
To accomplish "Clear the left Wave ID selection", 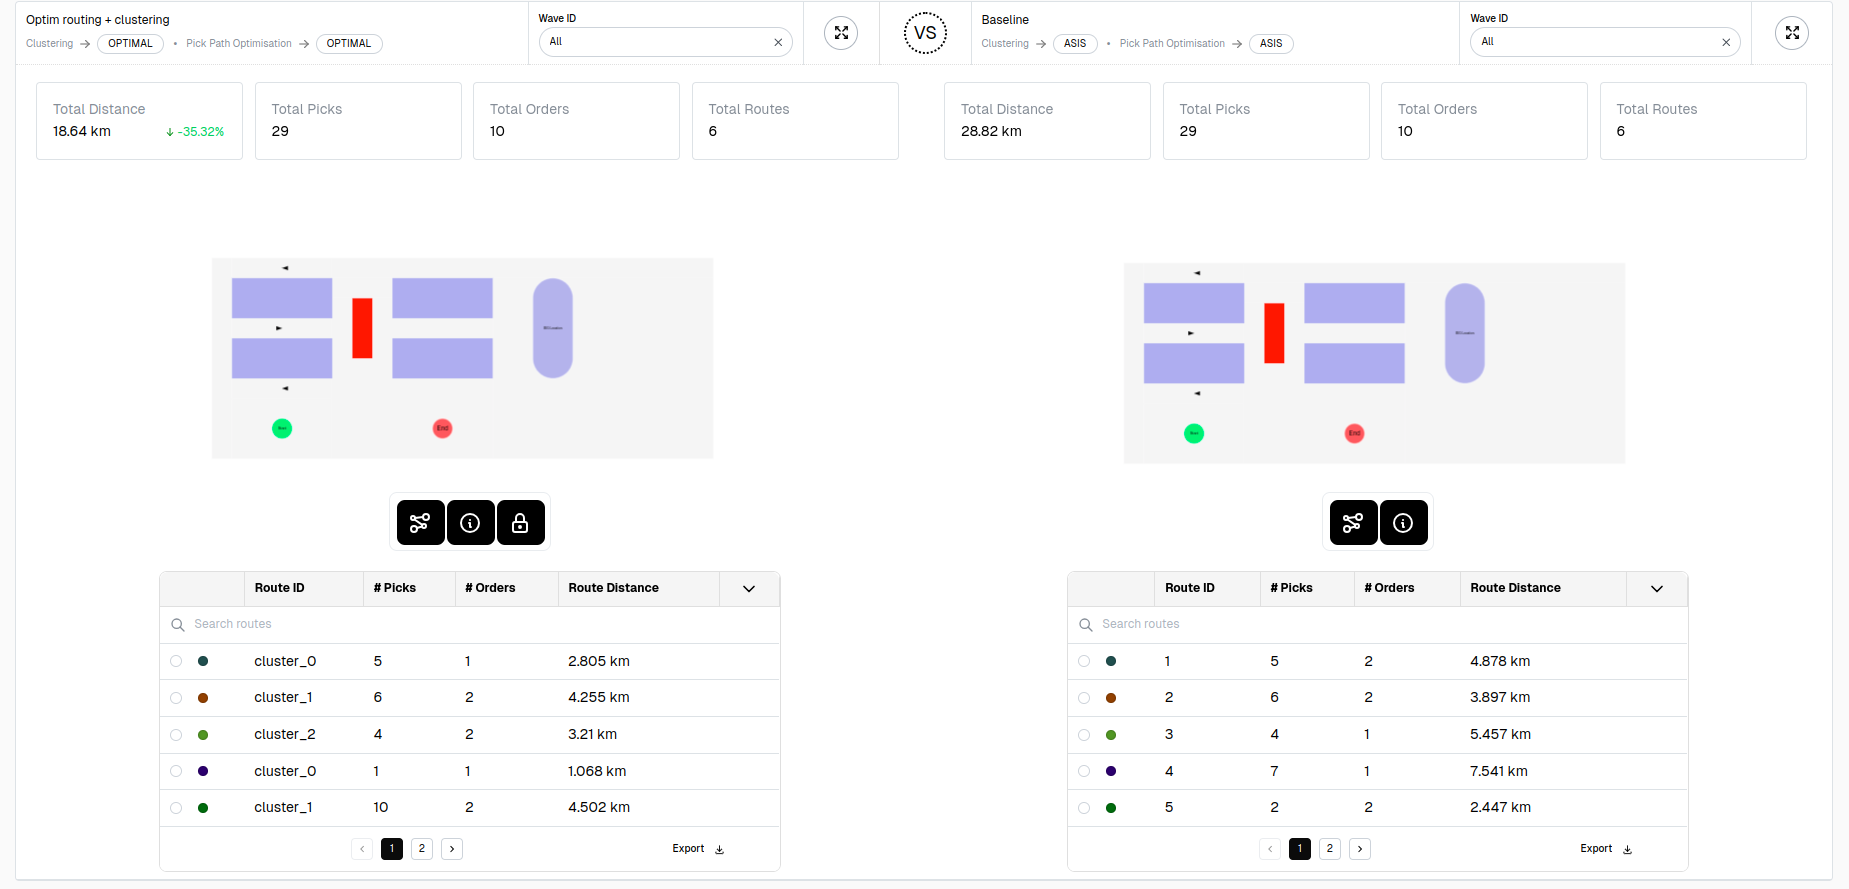I will [778, 42].
